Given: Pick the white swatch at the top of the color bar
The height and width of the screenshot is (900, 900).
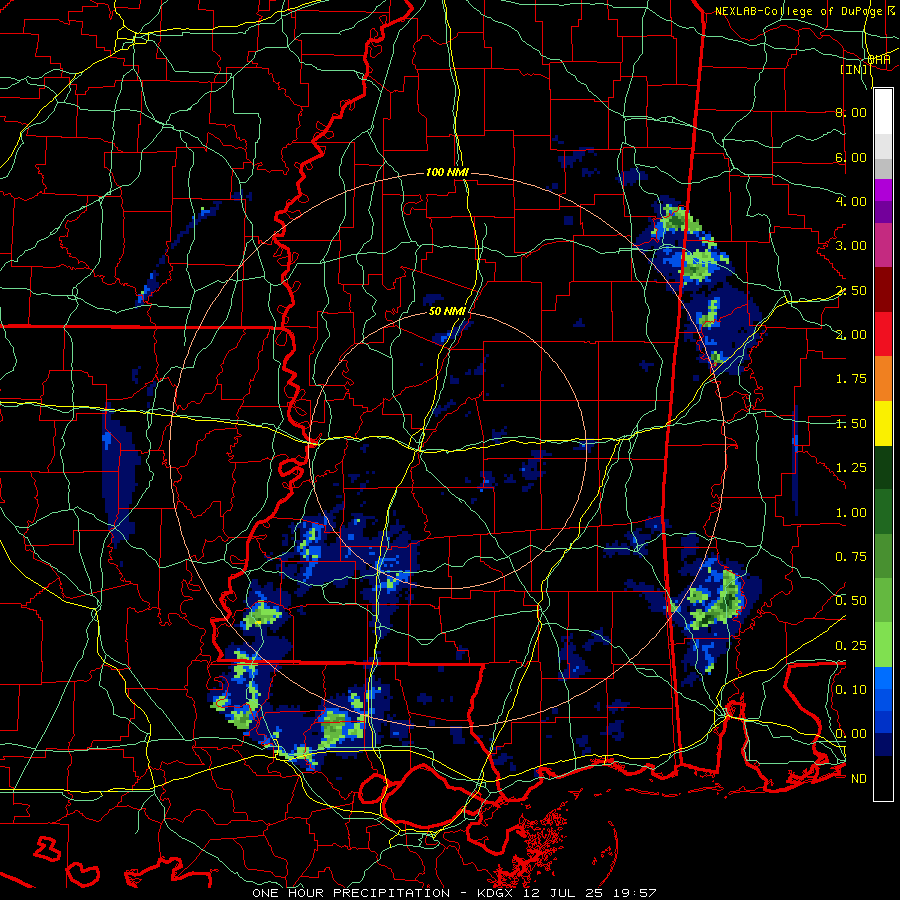Looking at the screenshot, I should tap(883, 112).
